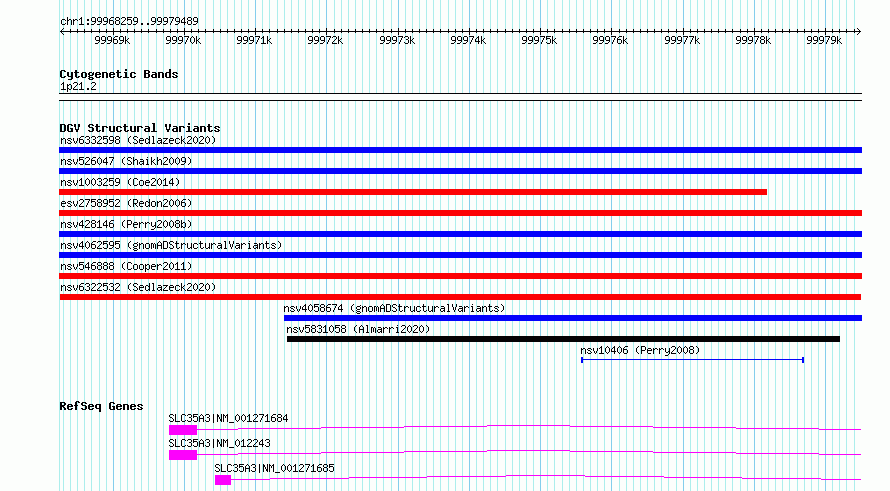
Task: Click the esv2758952 (Redon2006) label
Action: click(126, 203)
